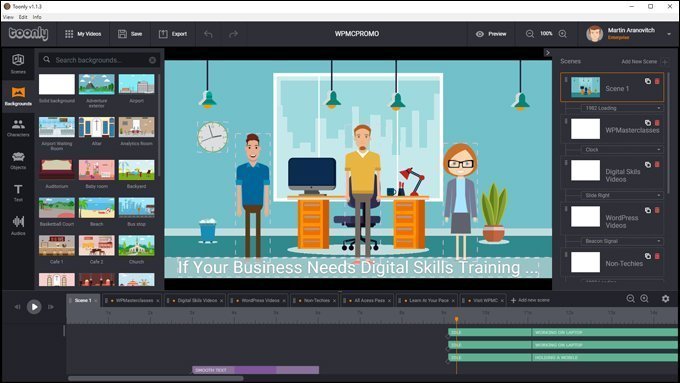The width and height of the screenshot is (680, 383).
Task: Open the 1982 Loading transition dropdown
Action: pos(621,108)
